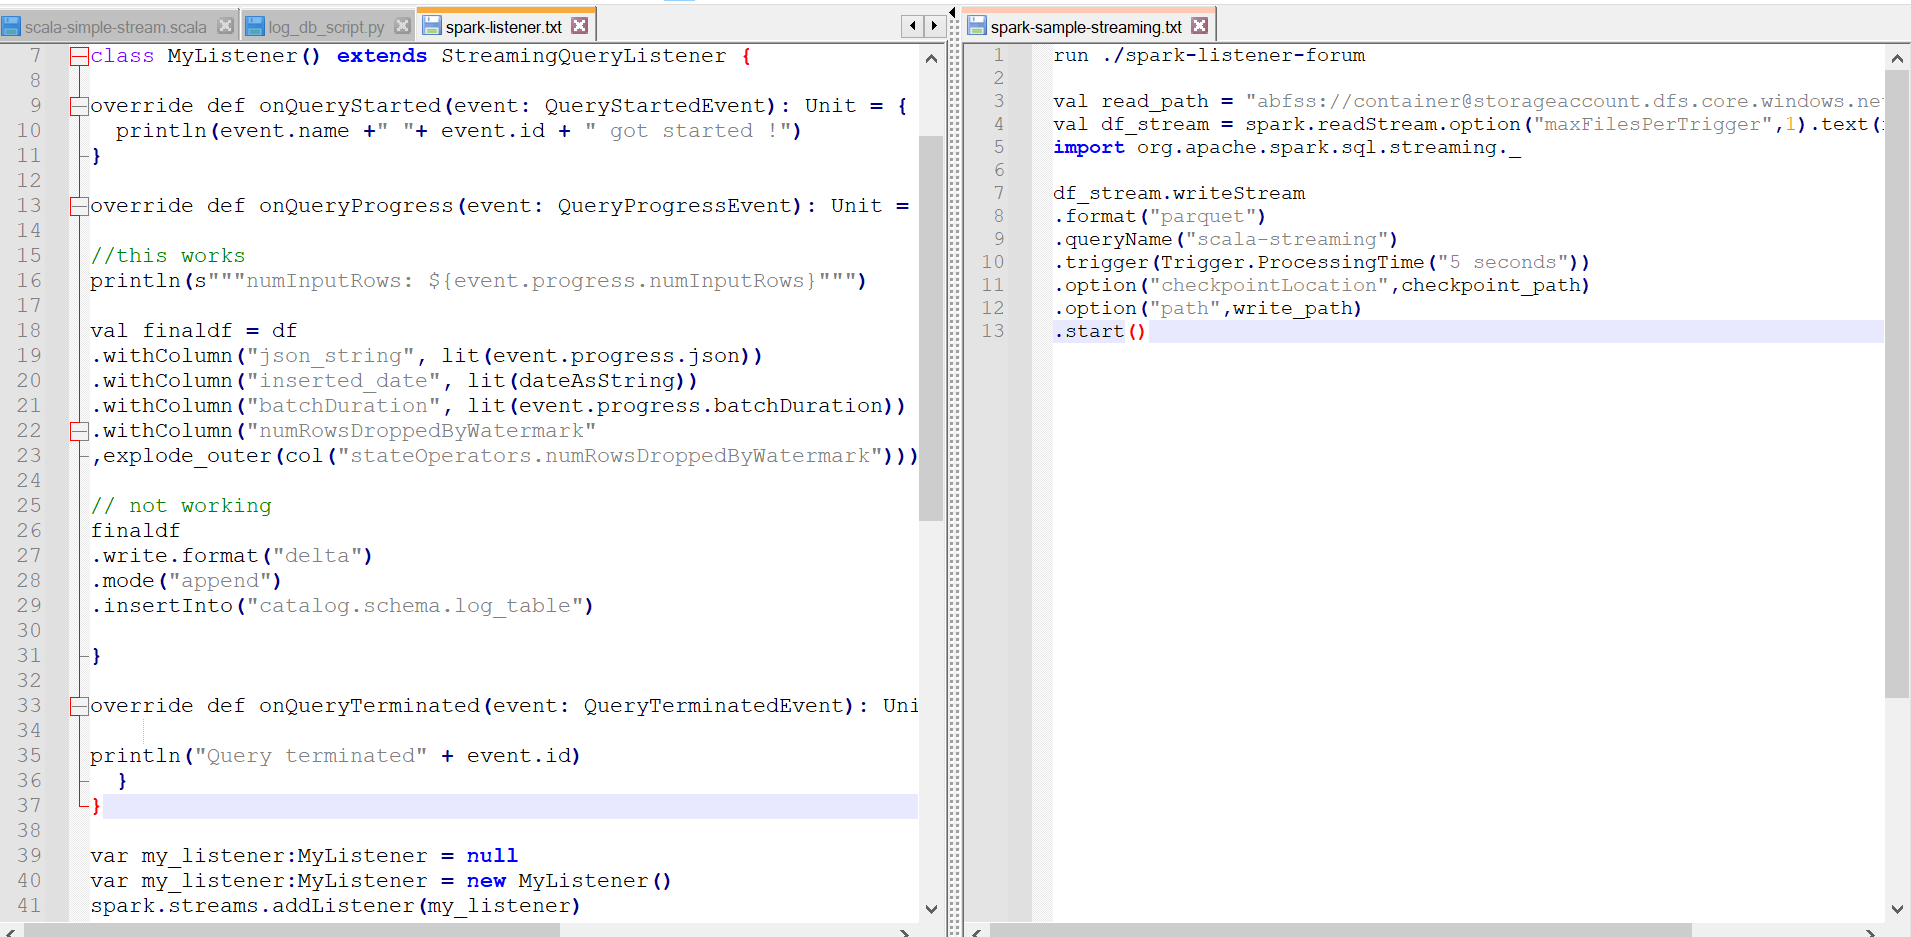This screenshot has width=1911, height=937.
Task: Click up arrow of right editor scrollbar
Action: click(1896, 59)
